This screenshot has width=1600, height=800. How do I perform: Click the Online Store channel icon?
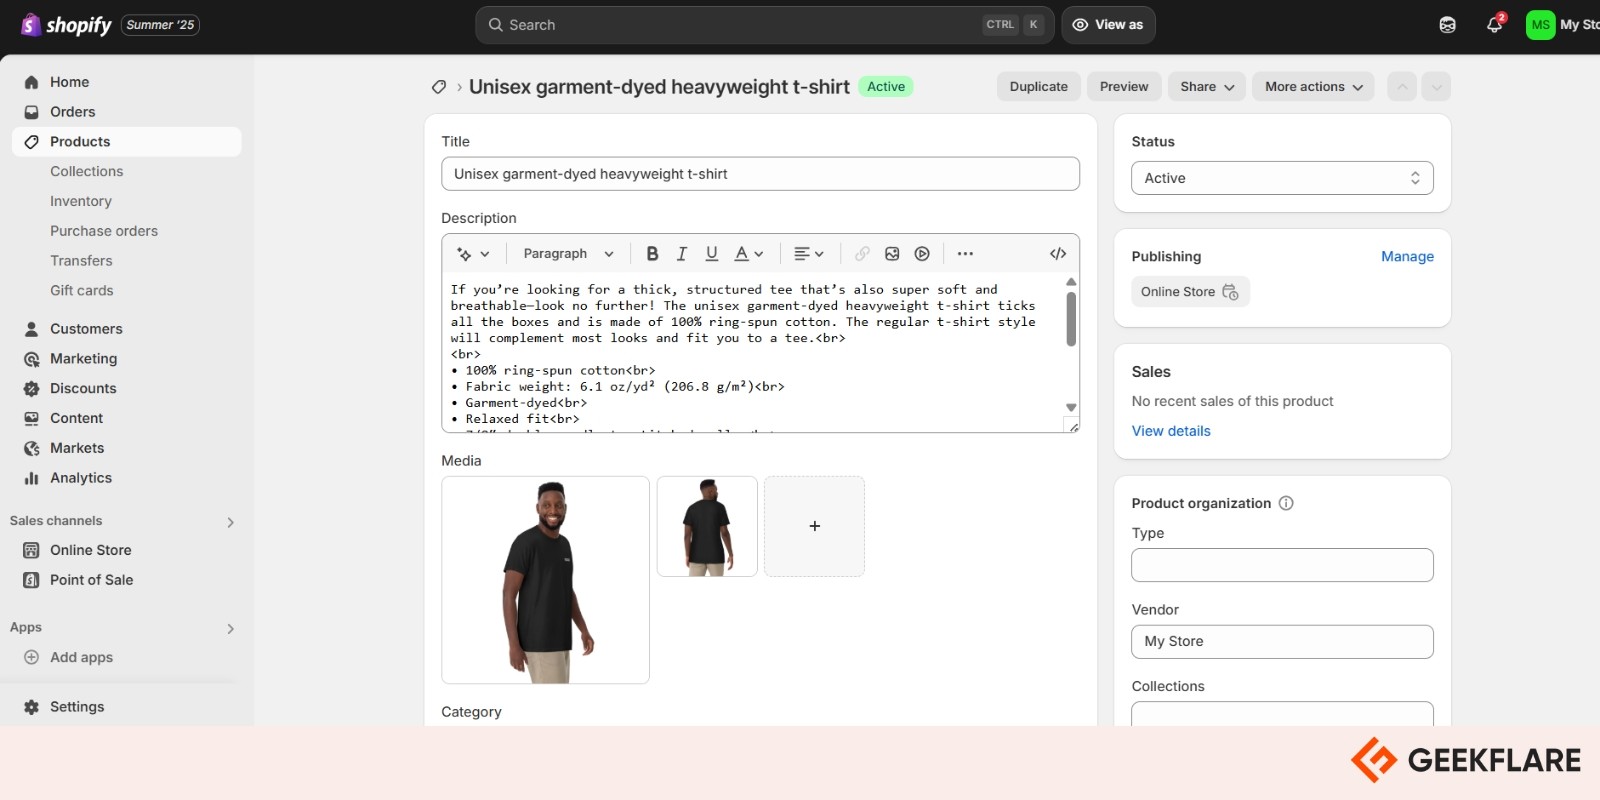[x=31, y=550]
